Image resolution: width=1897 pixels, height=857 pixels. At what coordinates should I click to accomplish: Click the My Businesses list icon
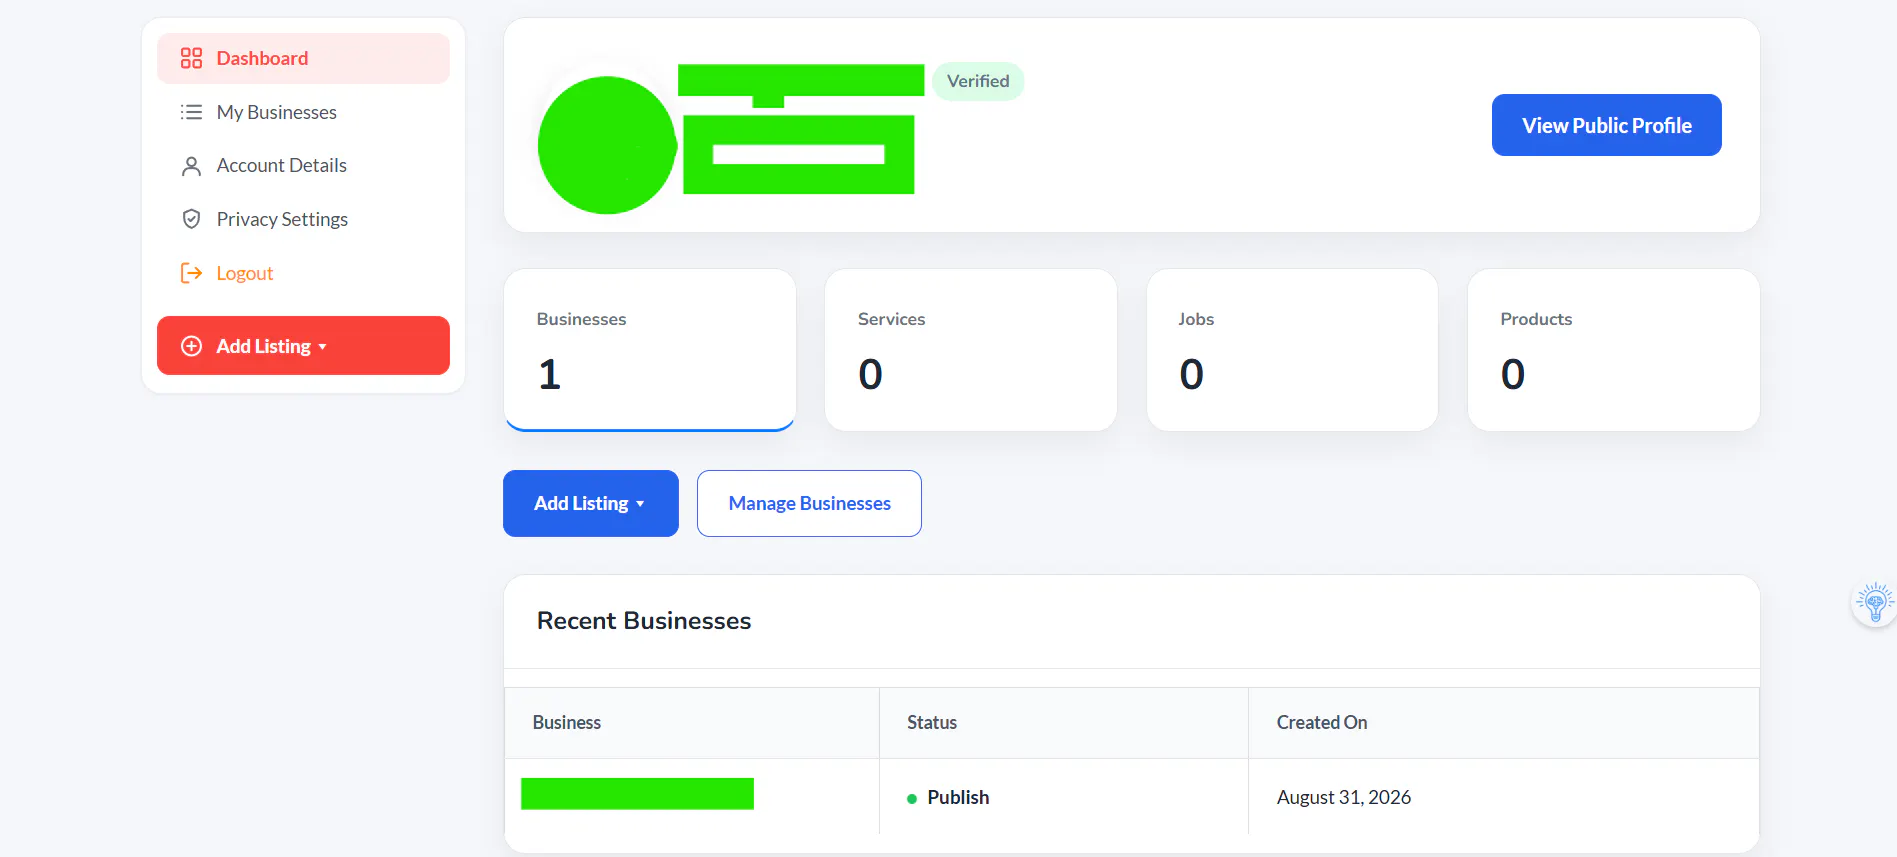[x=191, y=112]
